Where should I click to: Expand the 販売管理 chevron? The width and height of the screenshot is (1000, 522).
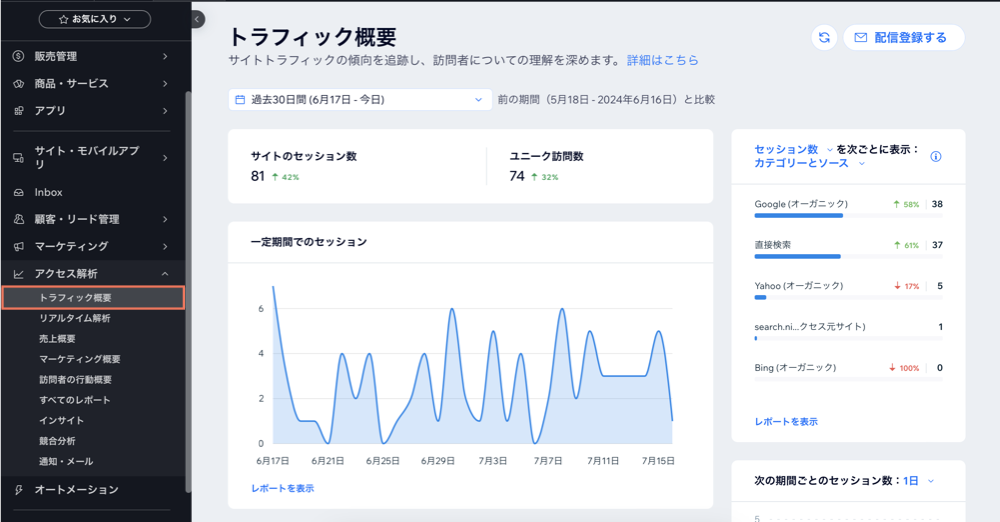(165, 56)
